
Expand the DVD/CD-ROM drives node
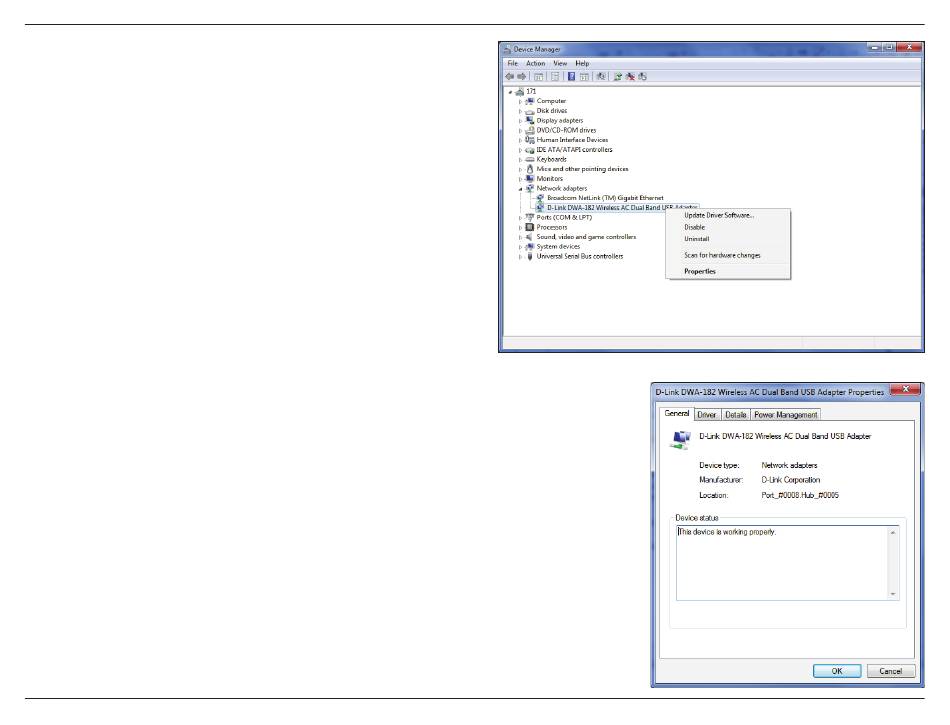point(520,131)
